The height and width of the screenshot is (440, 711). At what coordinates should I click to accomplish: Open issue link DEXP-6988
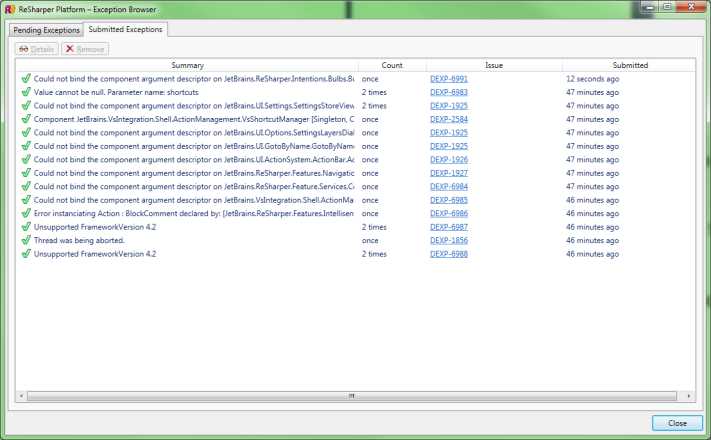click(x=448, y=254)
